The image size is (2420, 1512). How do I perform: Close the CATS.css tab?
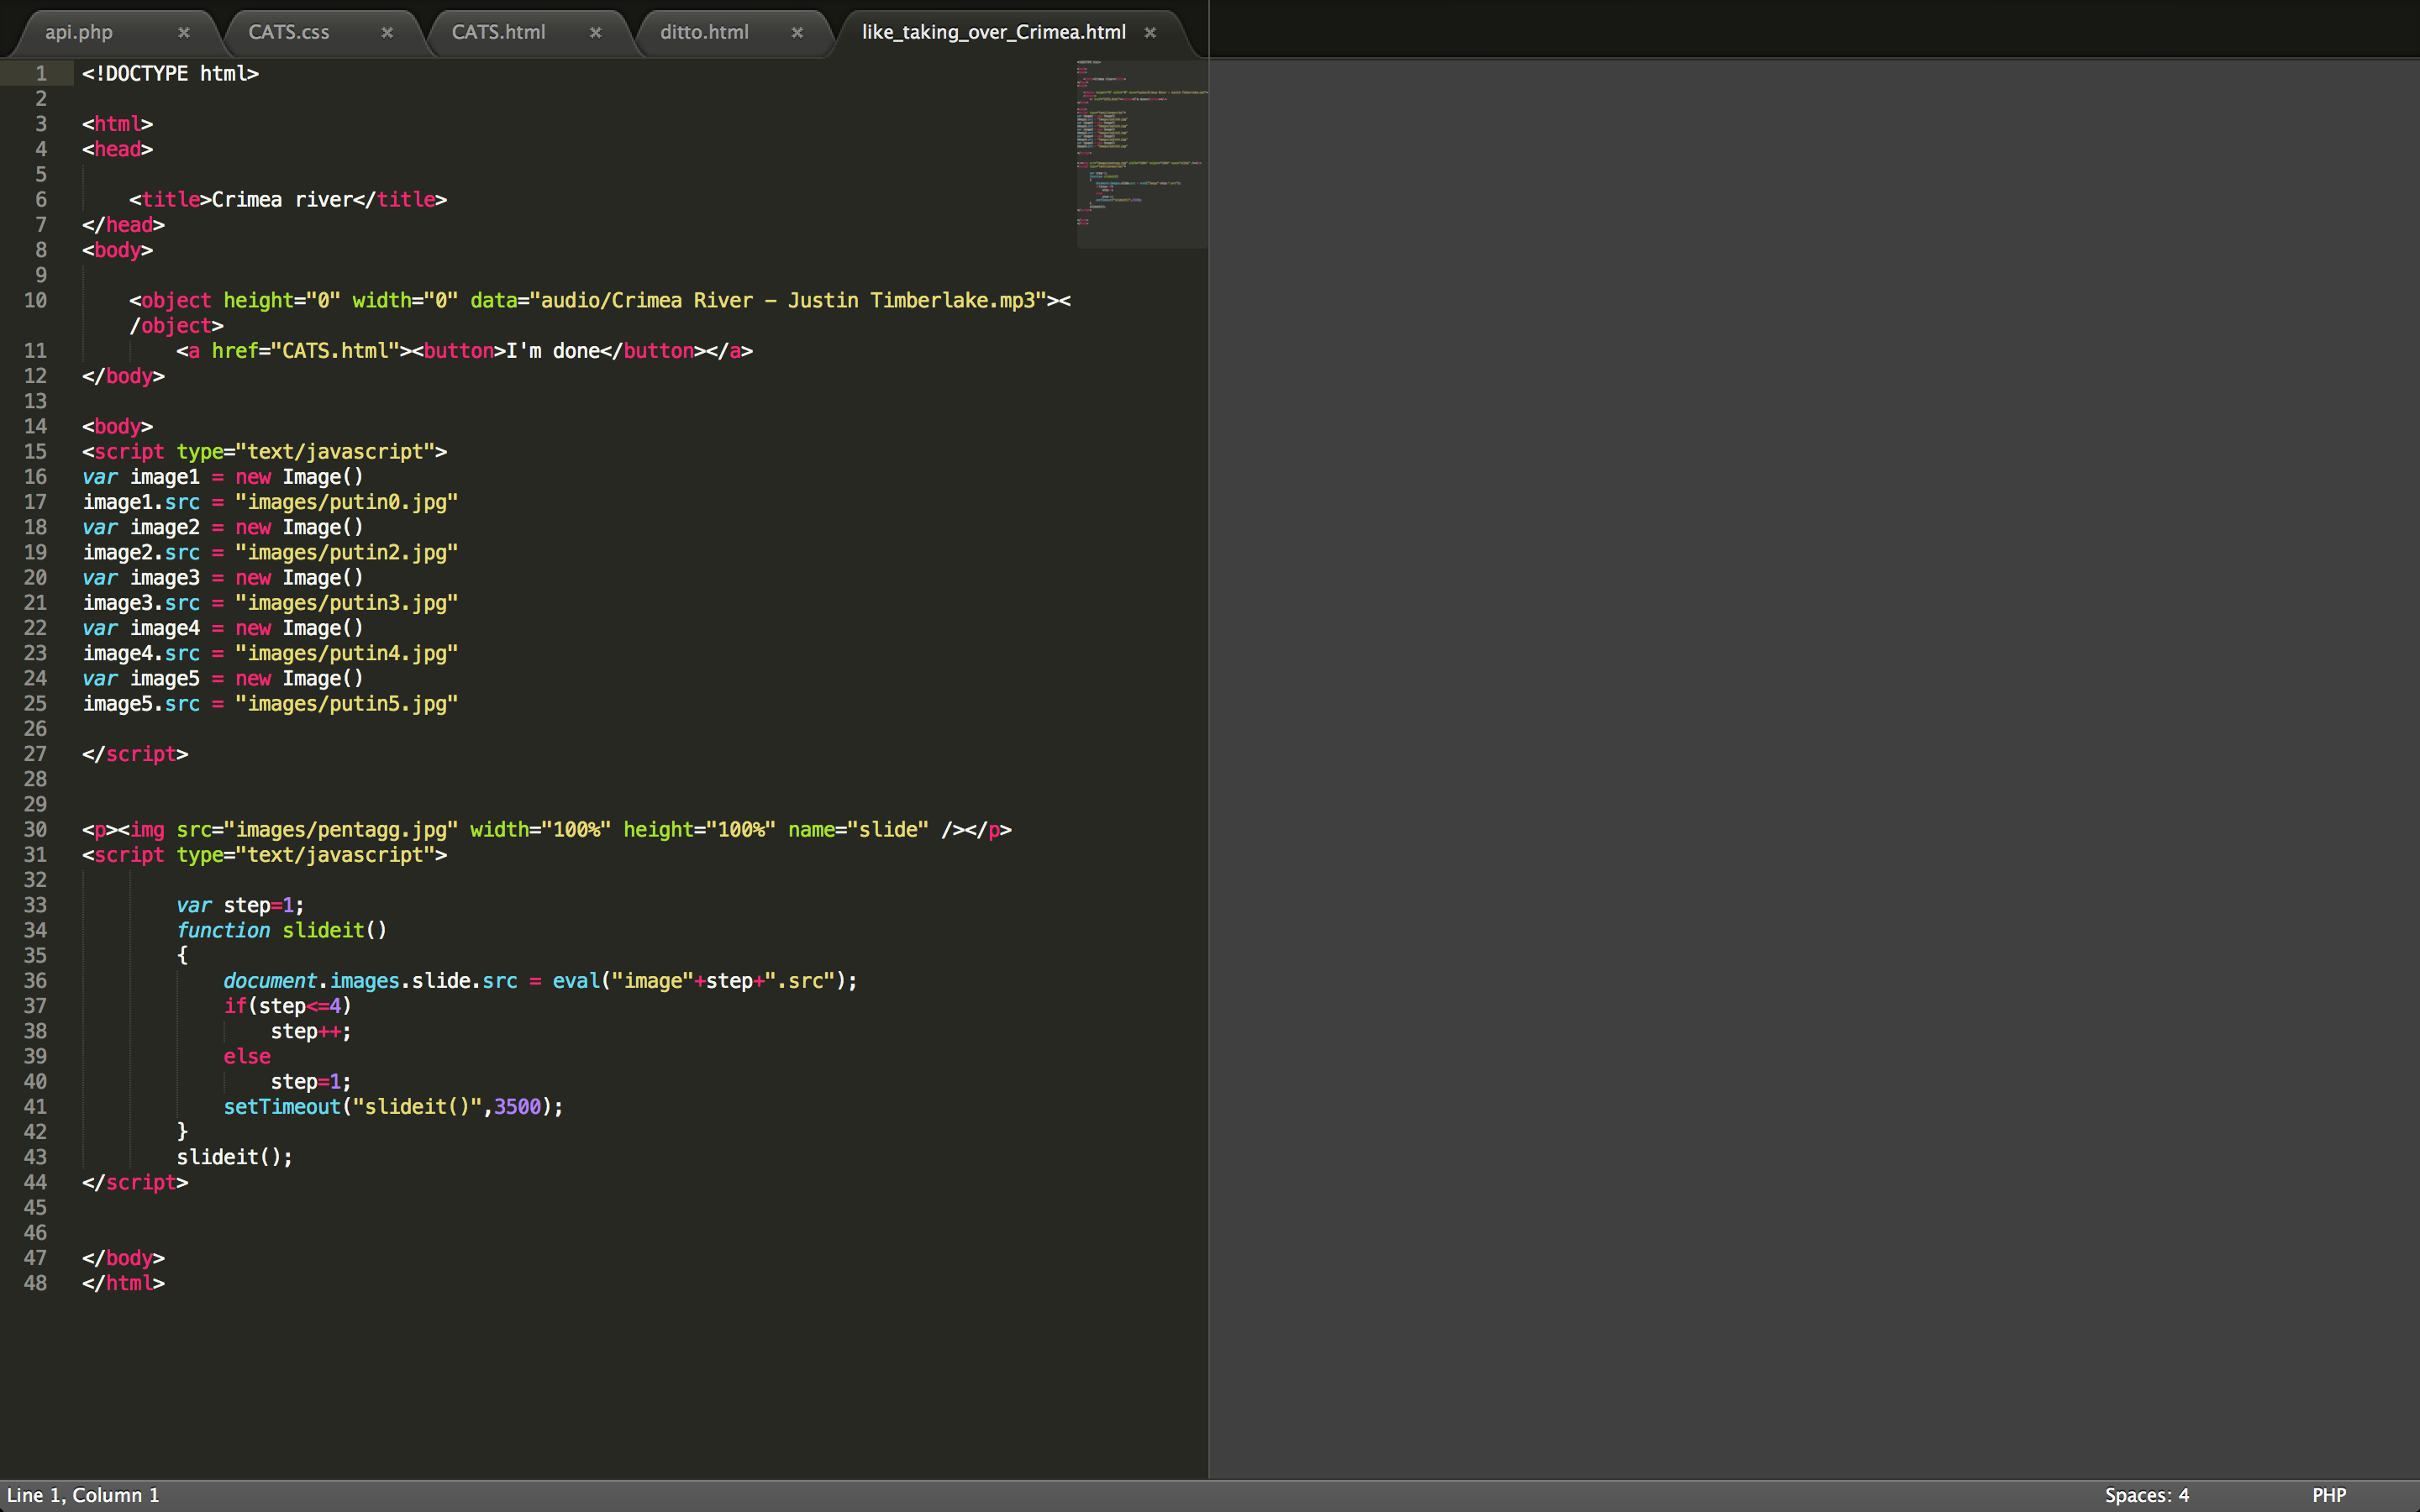click(x=387, y=32)
